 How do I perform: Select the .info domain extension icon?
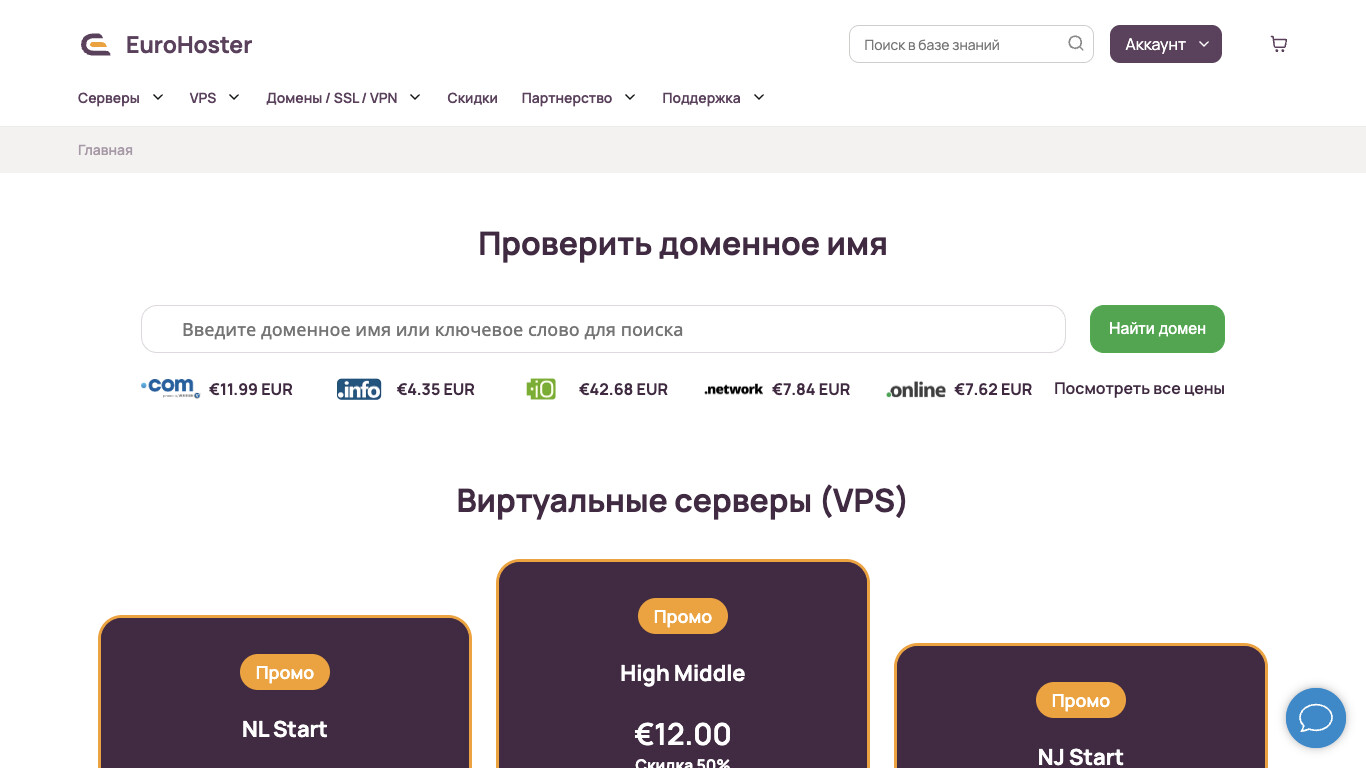(x=359, y=390)
